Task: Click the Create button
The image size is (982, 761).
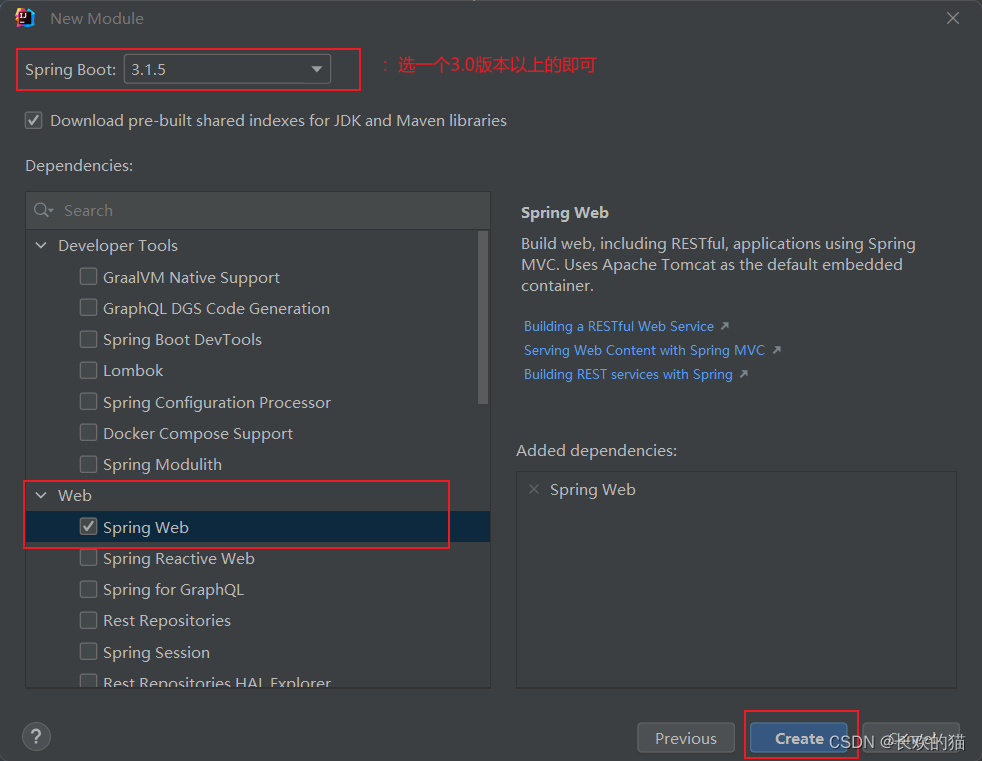Action: tap(799, 738)
